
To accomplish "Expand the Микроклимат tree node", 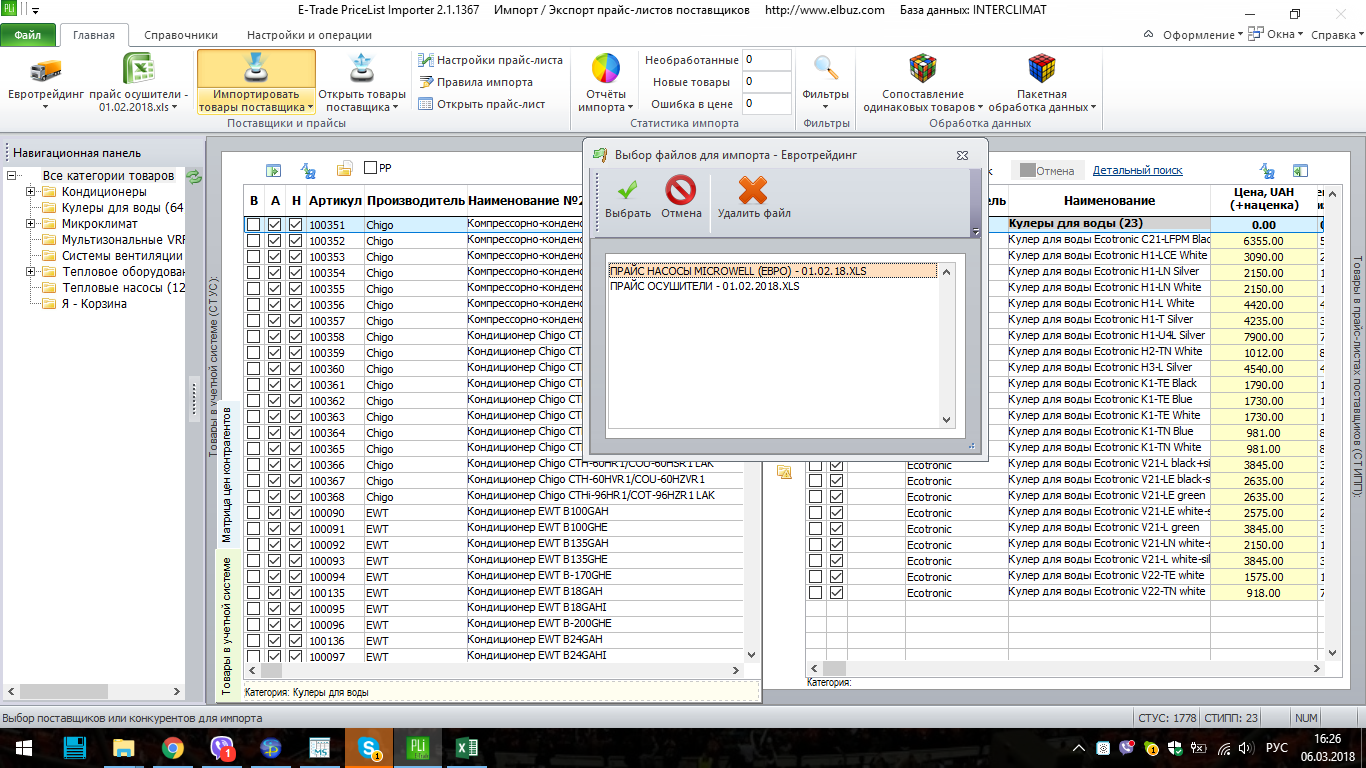I will [31, 224].
